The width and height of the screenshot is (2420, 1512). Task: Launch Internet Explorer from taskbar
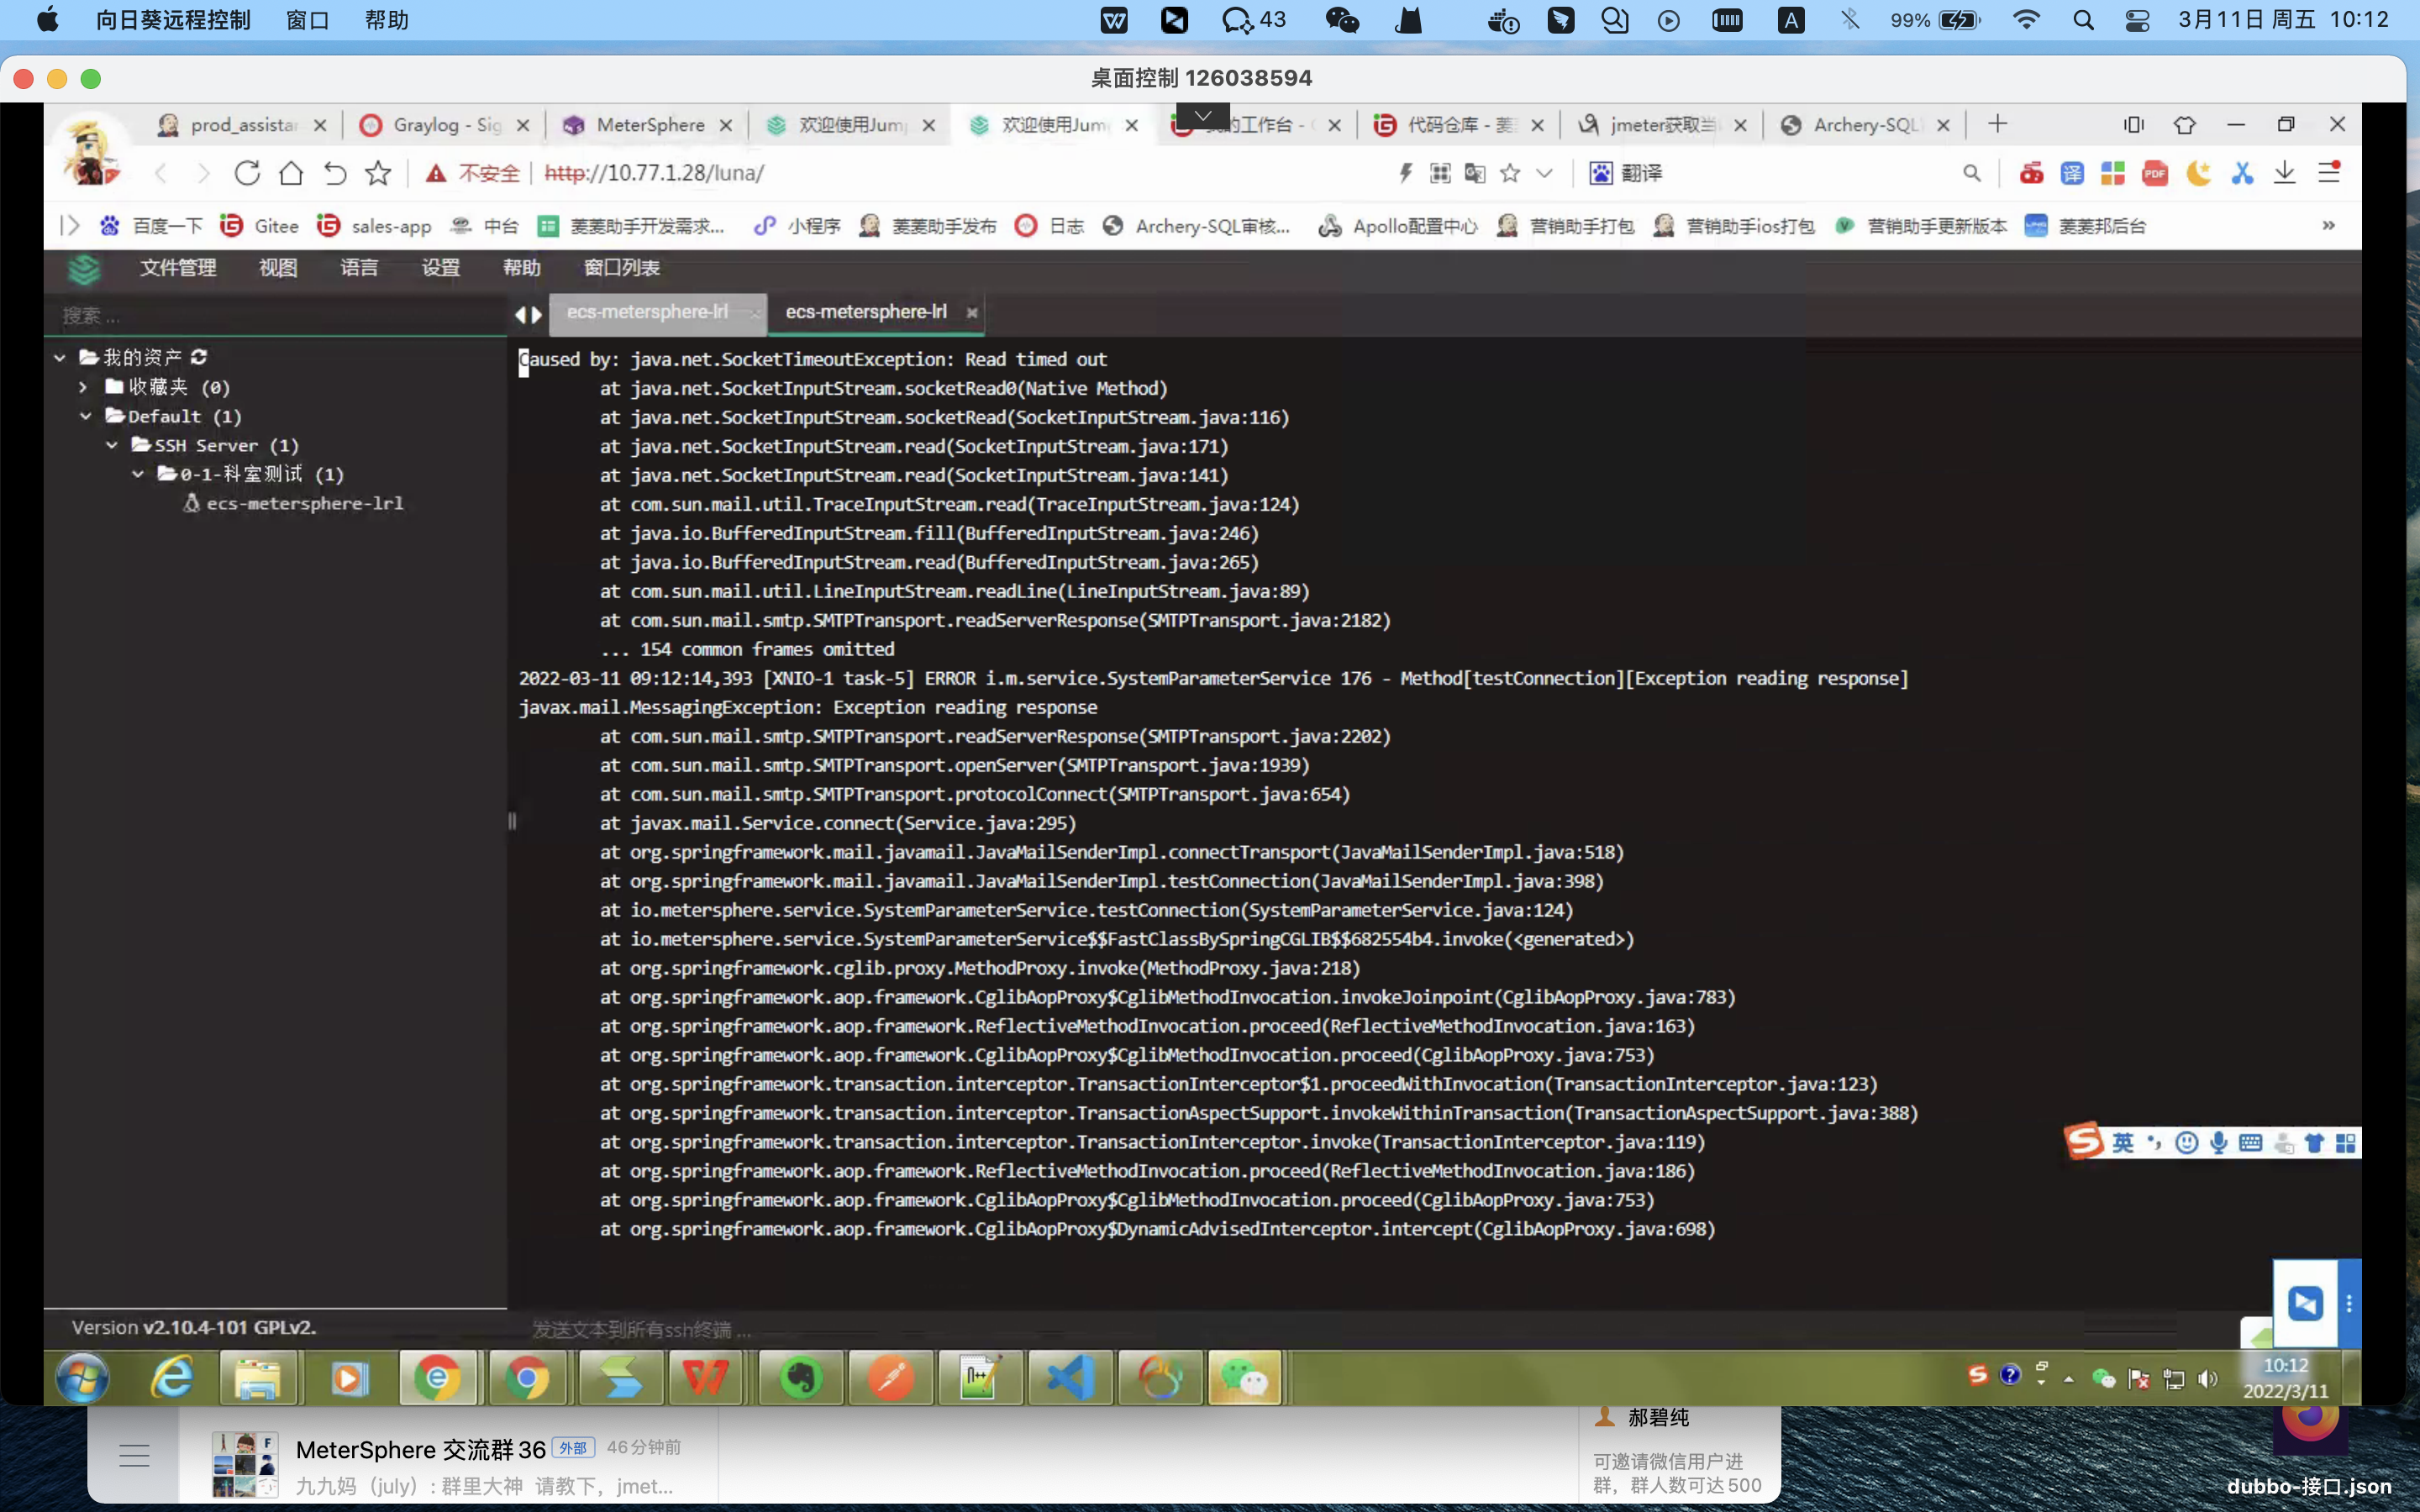(x=172, y=1379)
